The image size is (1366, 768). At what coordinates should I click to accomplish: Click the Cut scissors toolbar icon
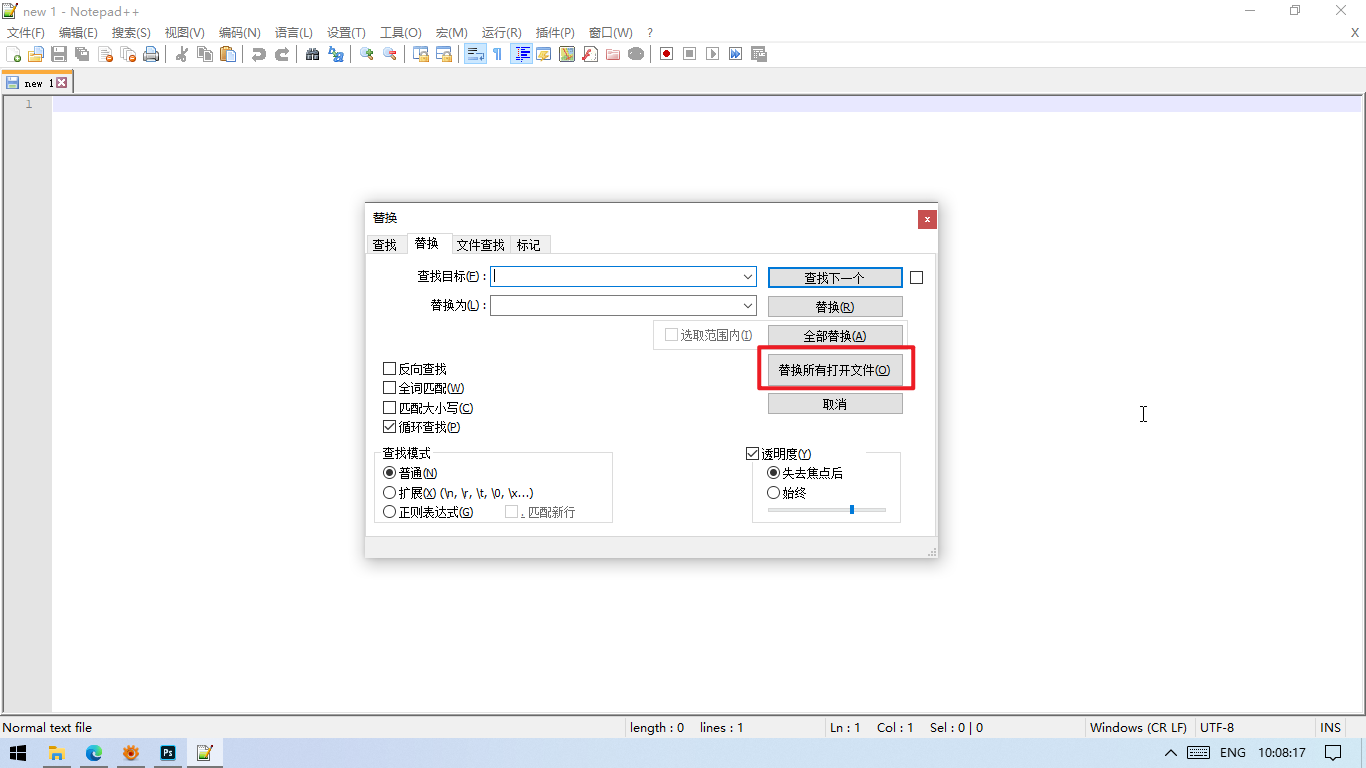point(182,54)
